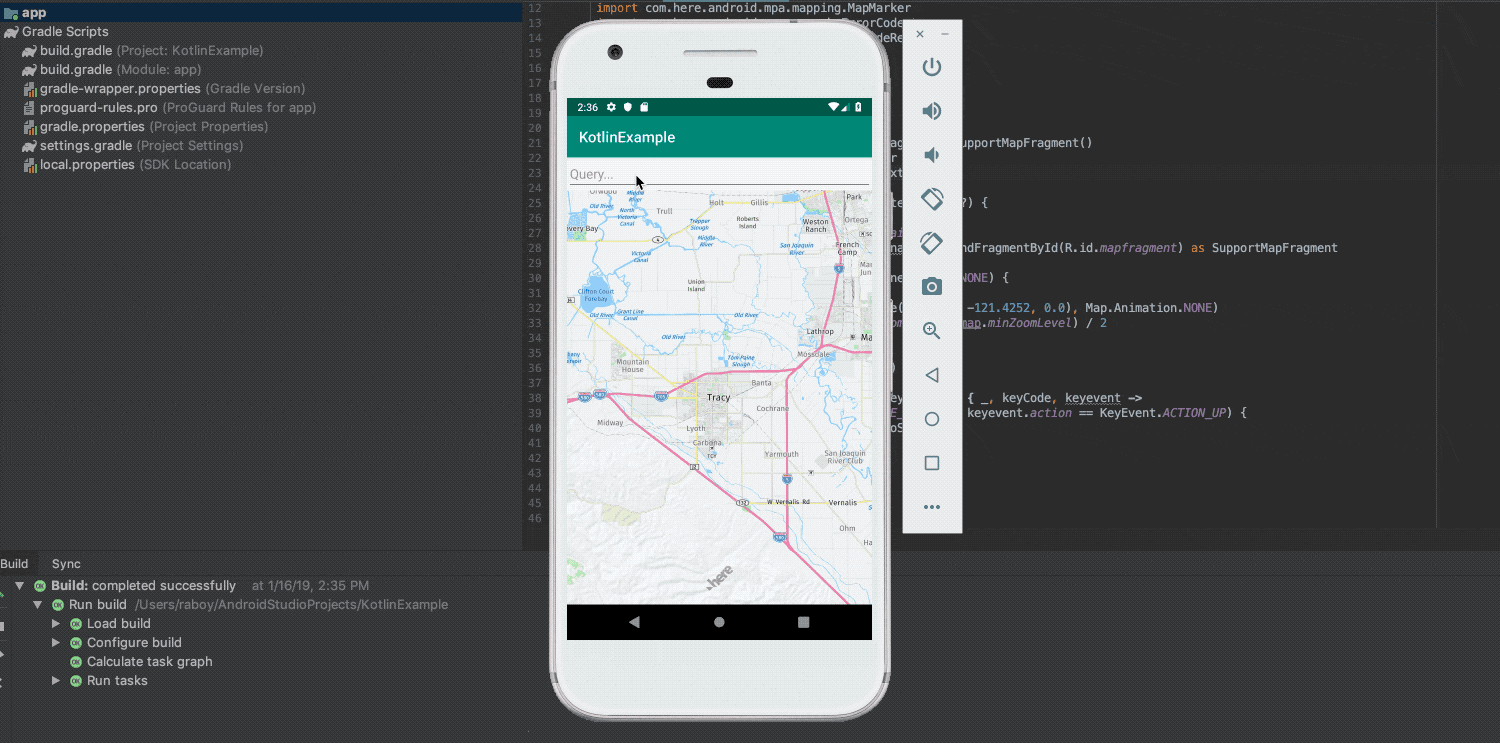Raise emulator volume with the volume up icon
Image resolution: width=1500 pixels, height=743 pixels.
pos(932,111)
